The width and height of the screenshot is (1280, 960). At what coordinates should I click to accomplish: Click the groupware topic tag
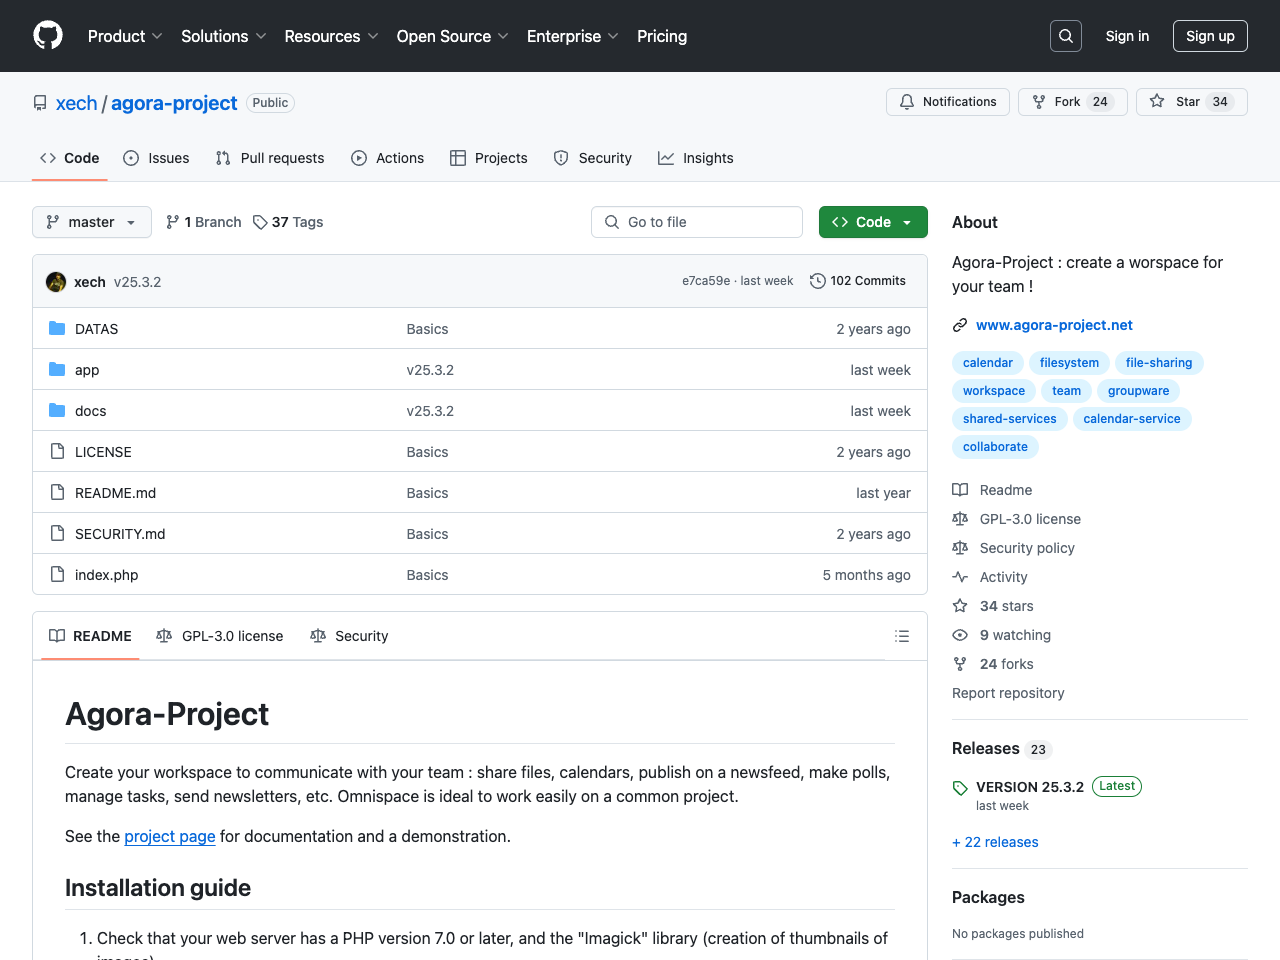(x=1138, y=391)
